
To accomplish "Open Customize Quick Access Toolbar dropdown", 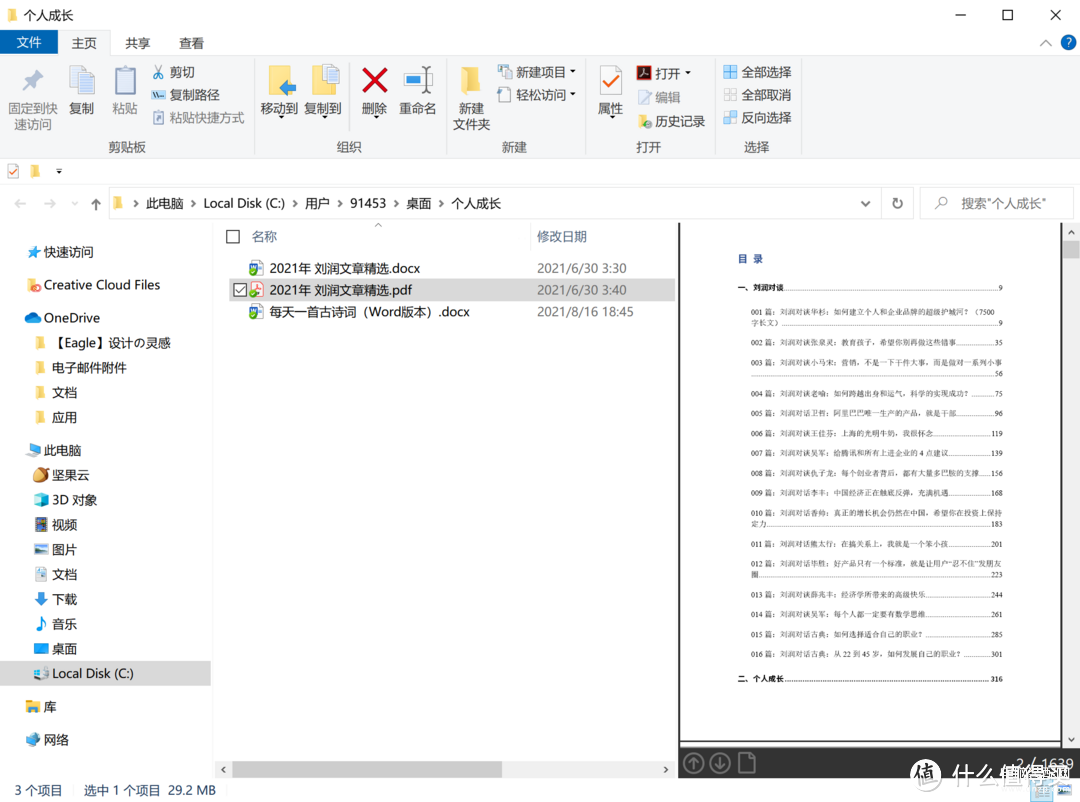I will click(59, 171).
